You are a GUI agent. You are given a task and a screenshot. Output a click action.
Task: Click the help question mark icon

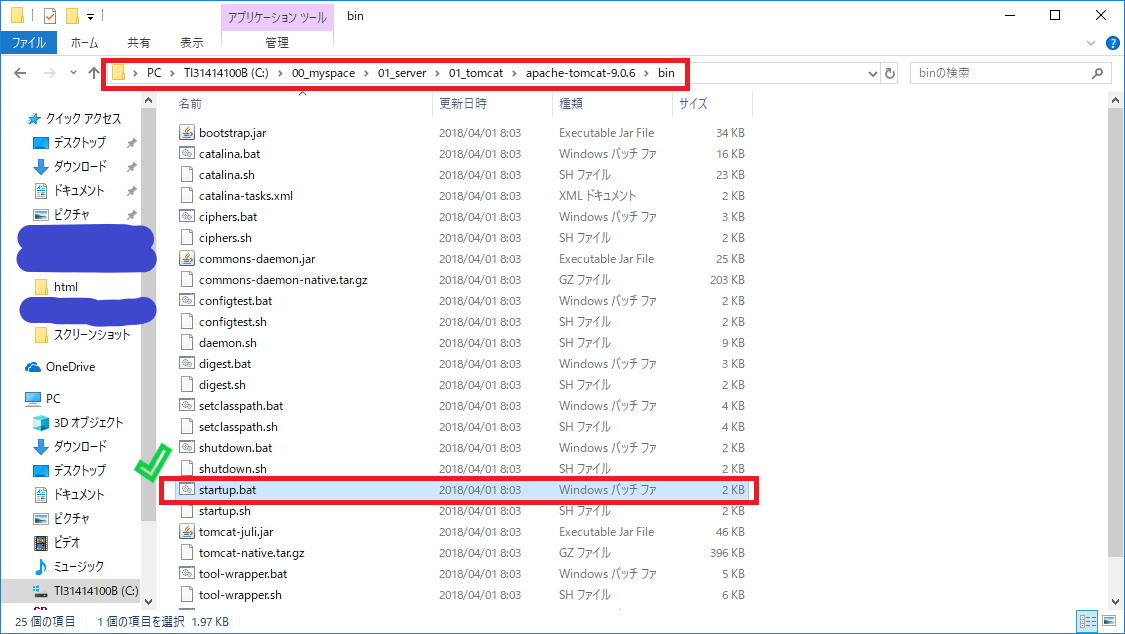1113,43
